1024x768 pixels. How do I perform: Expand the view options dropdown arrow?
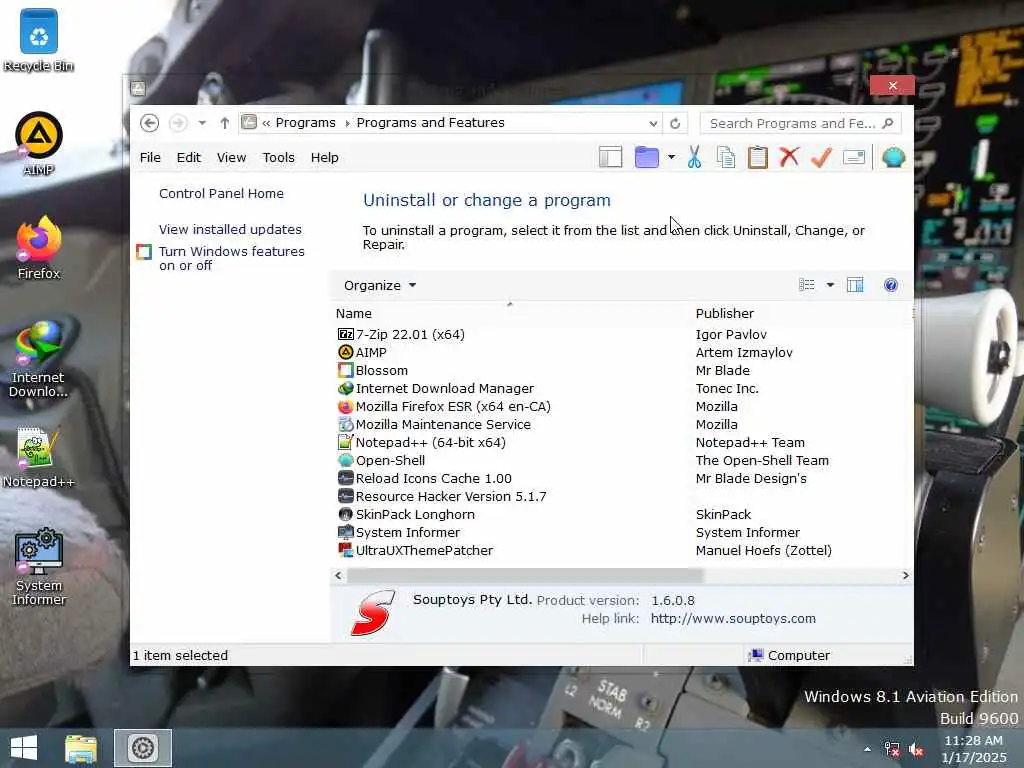coord(830,285)
